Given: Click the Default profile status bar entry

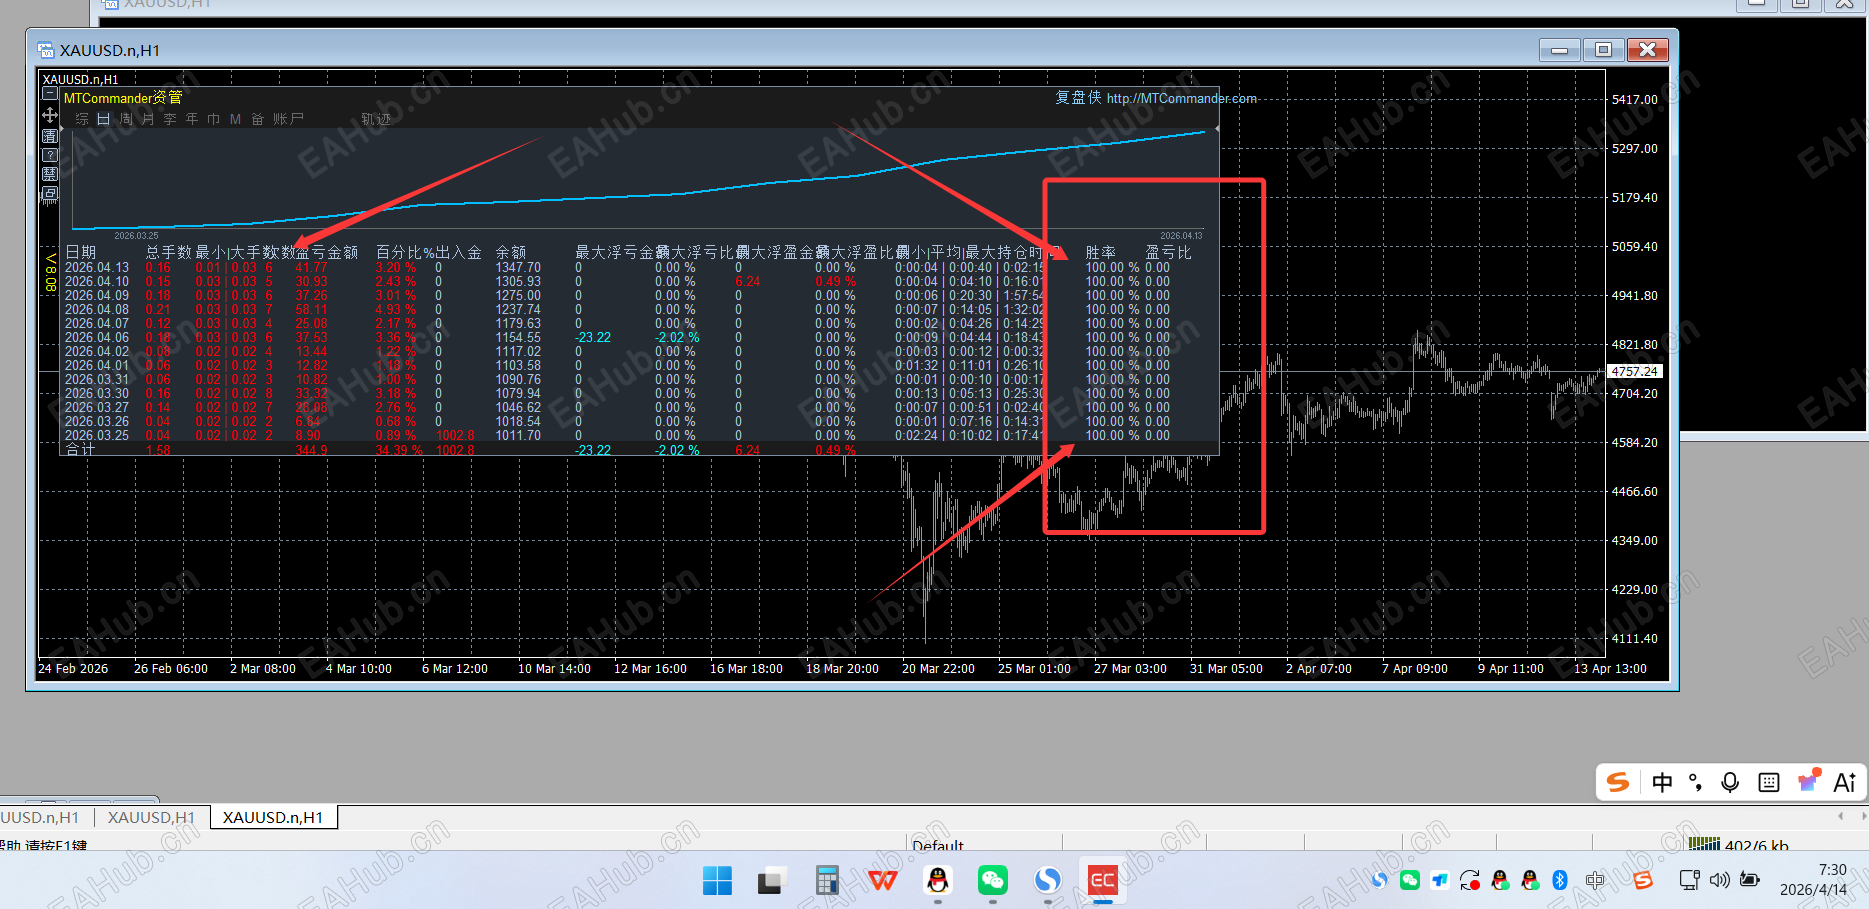Looking at the screenshot, I should (938, 845).
